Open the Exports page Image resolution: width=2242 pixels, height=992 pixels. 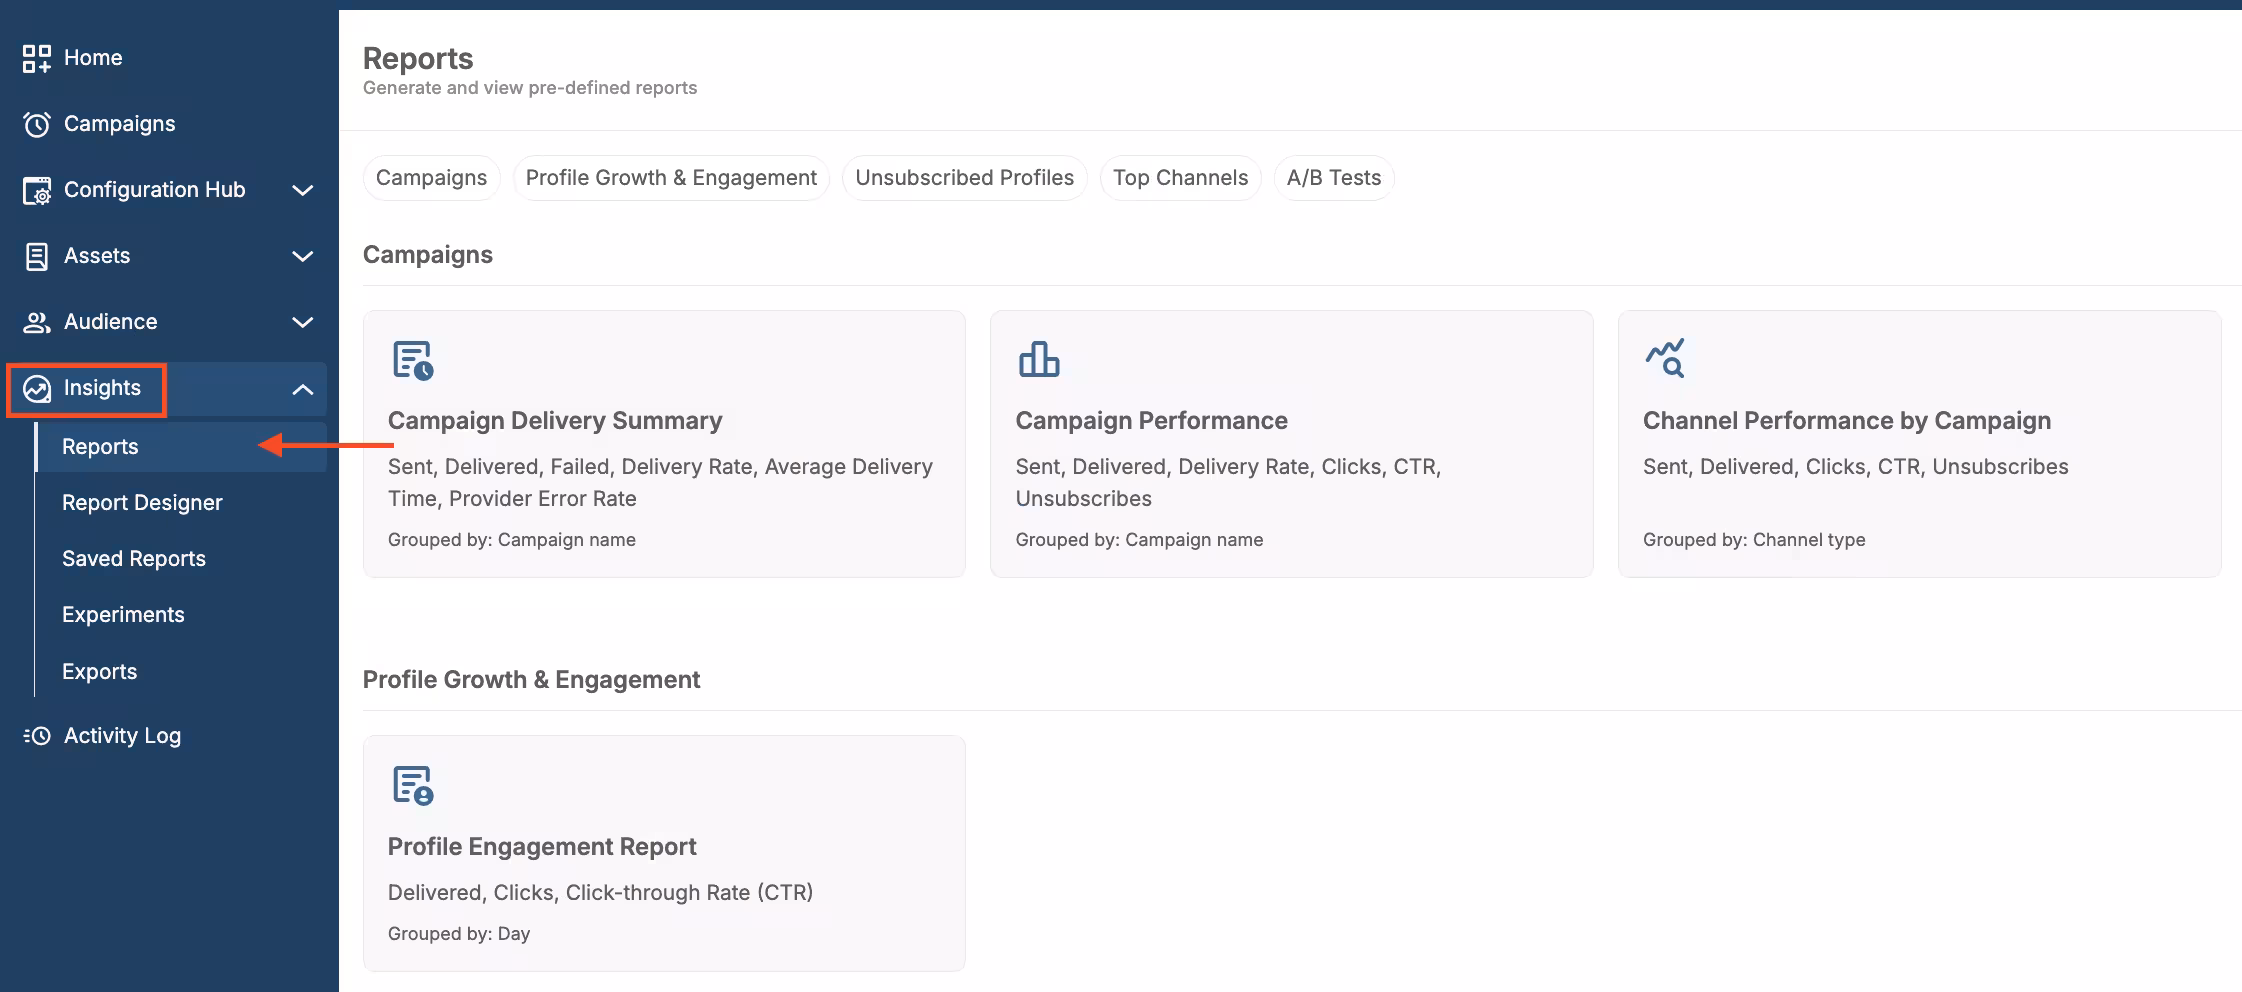coord(100,672)
